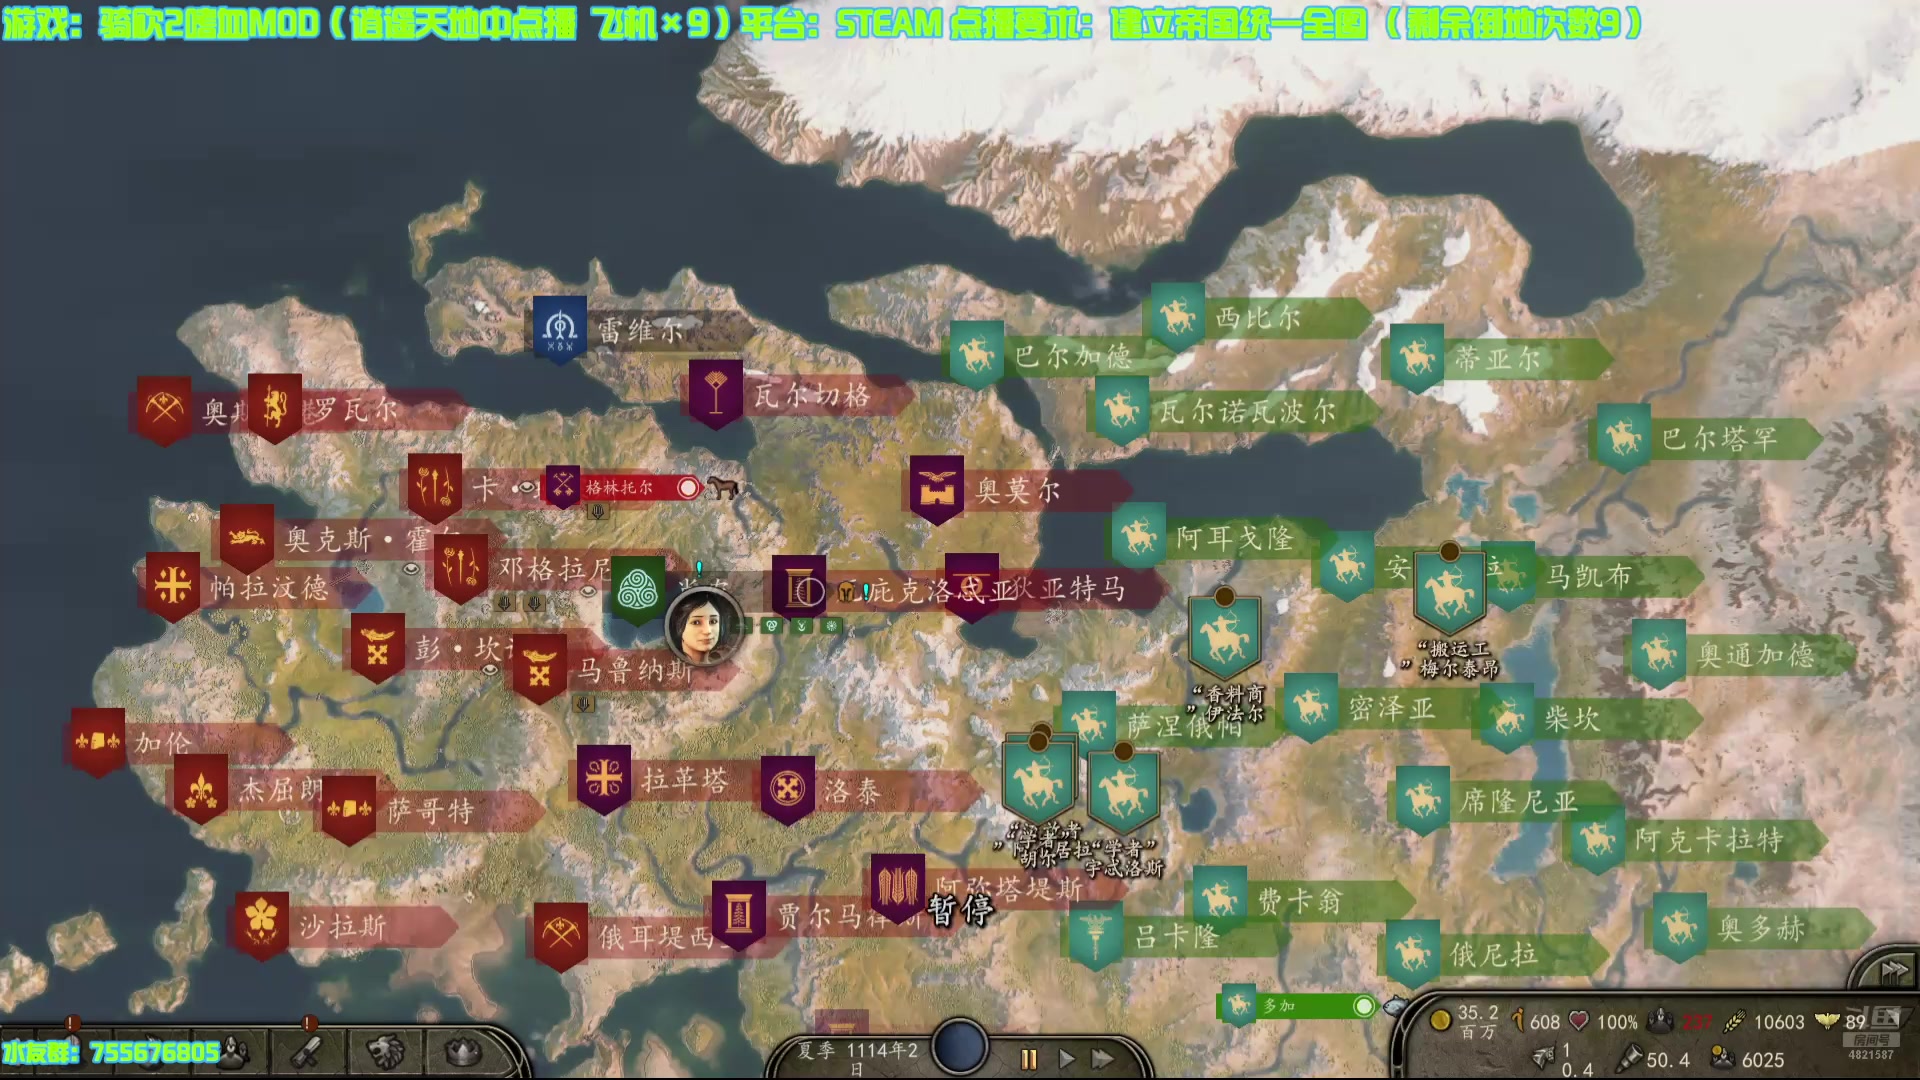This screenshot has width=1920, height=1080.
Task: Click the fast-forward arrows in the corner
Action: [x=1894, y=971]
